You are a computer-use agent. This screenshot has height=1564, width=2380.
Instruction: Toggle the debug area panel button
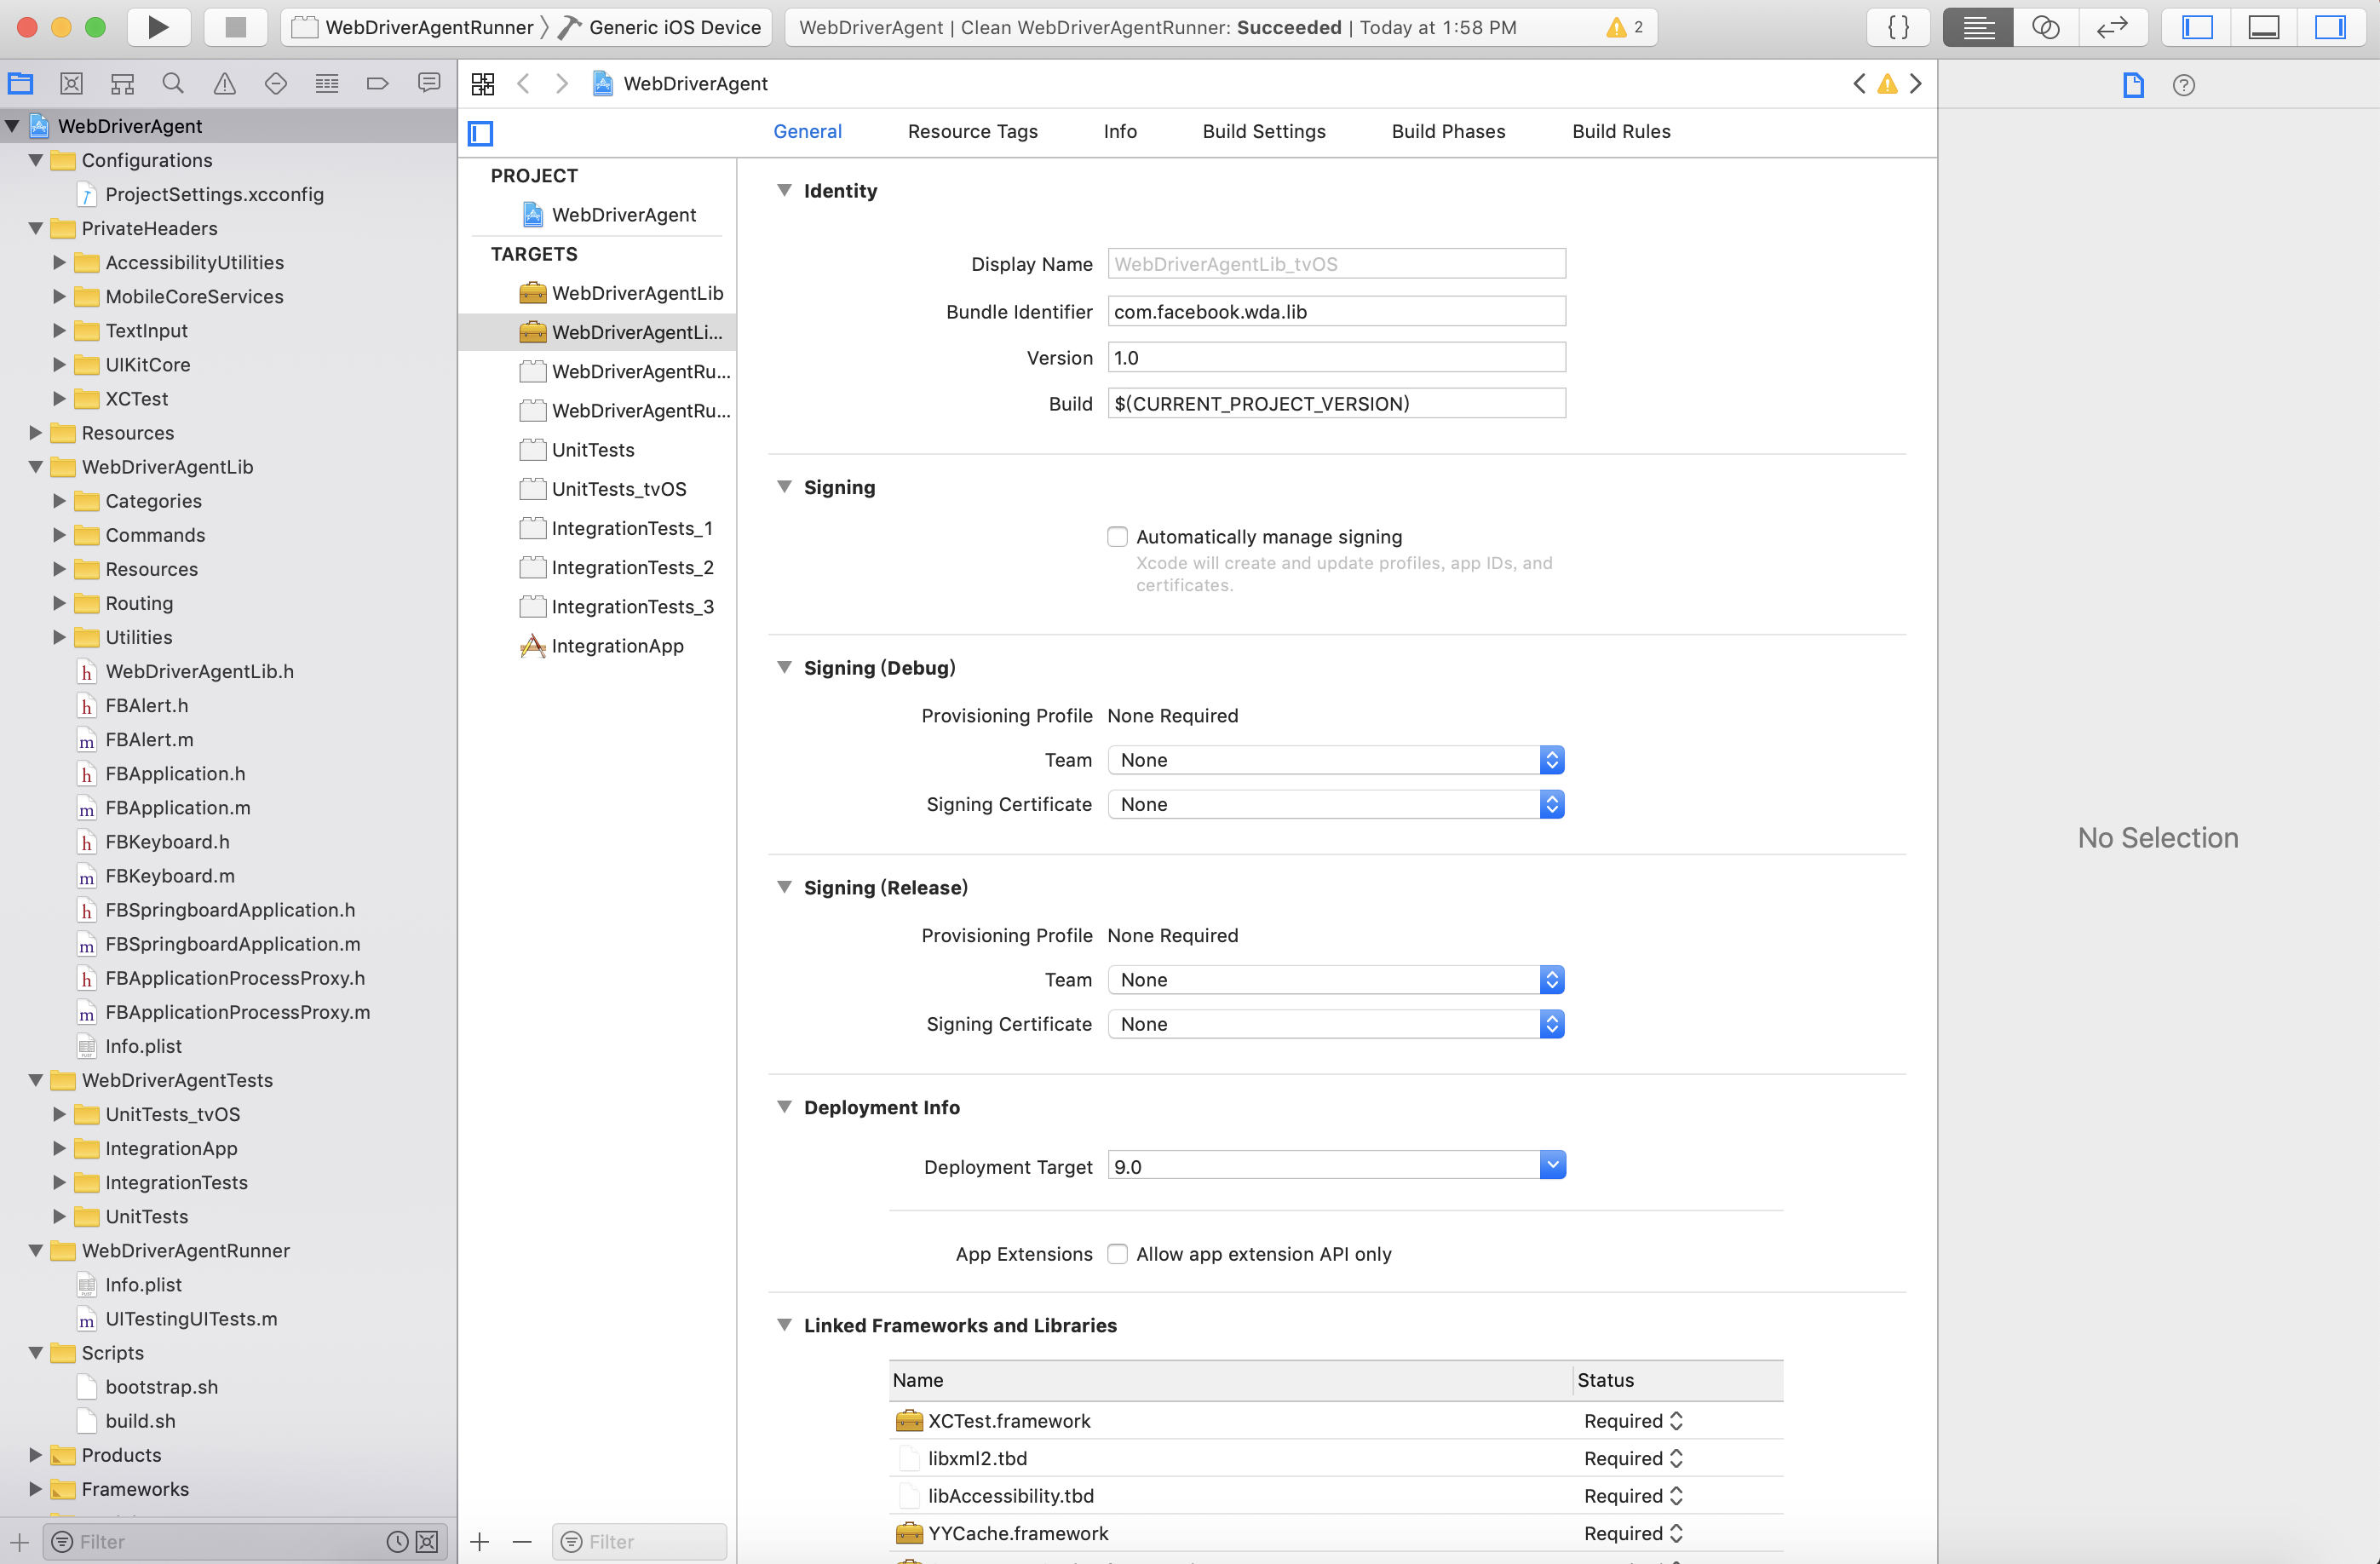[2263, 27]
